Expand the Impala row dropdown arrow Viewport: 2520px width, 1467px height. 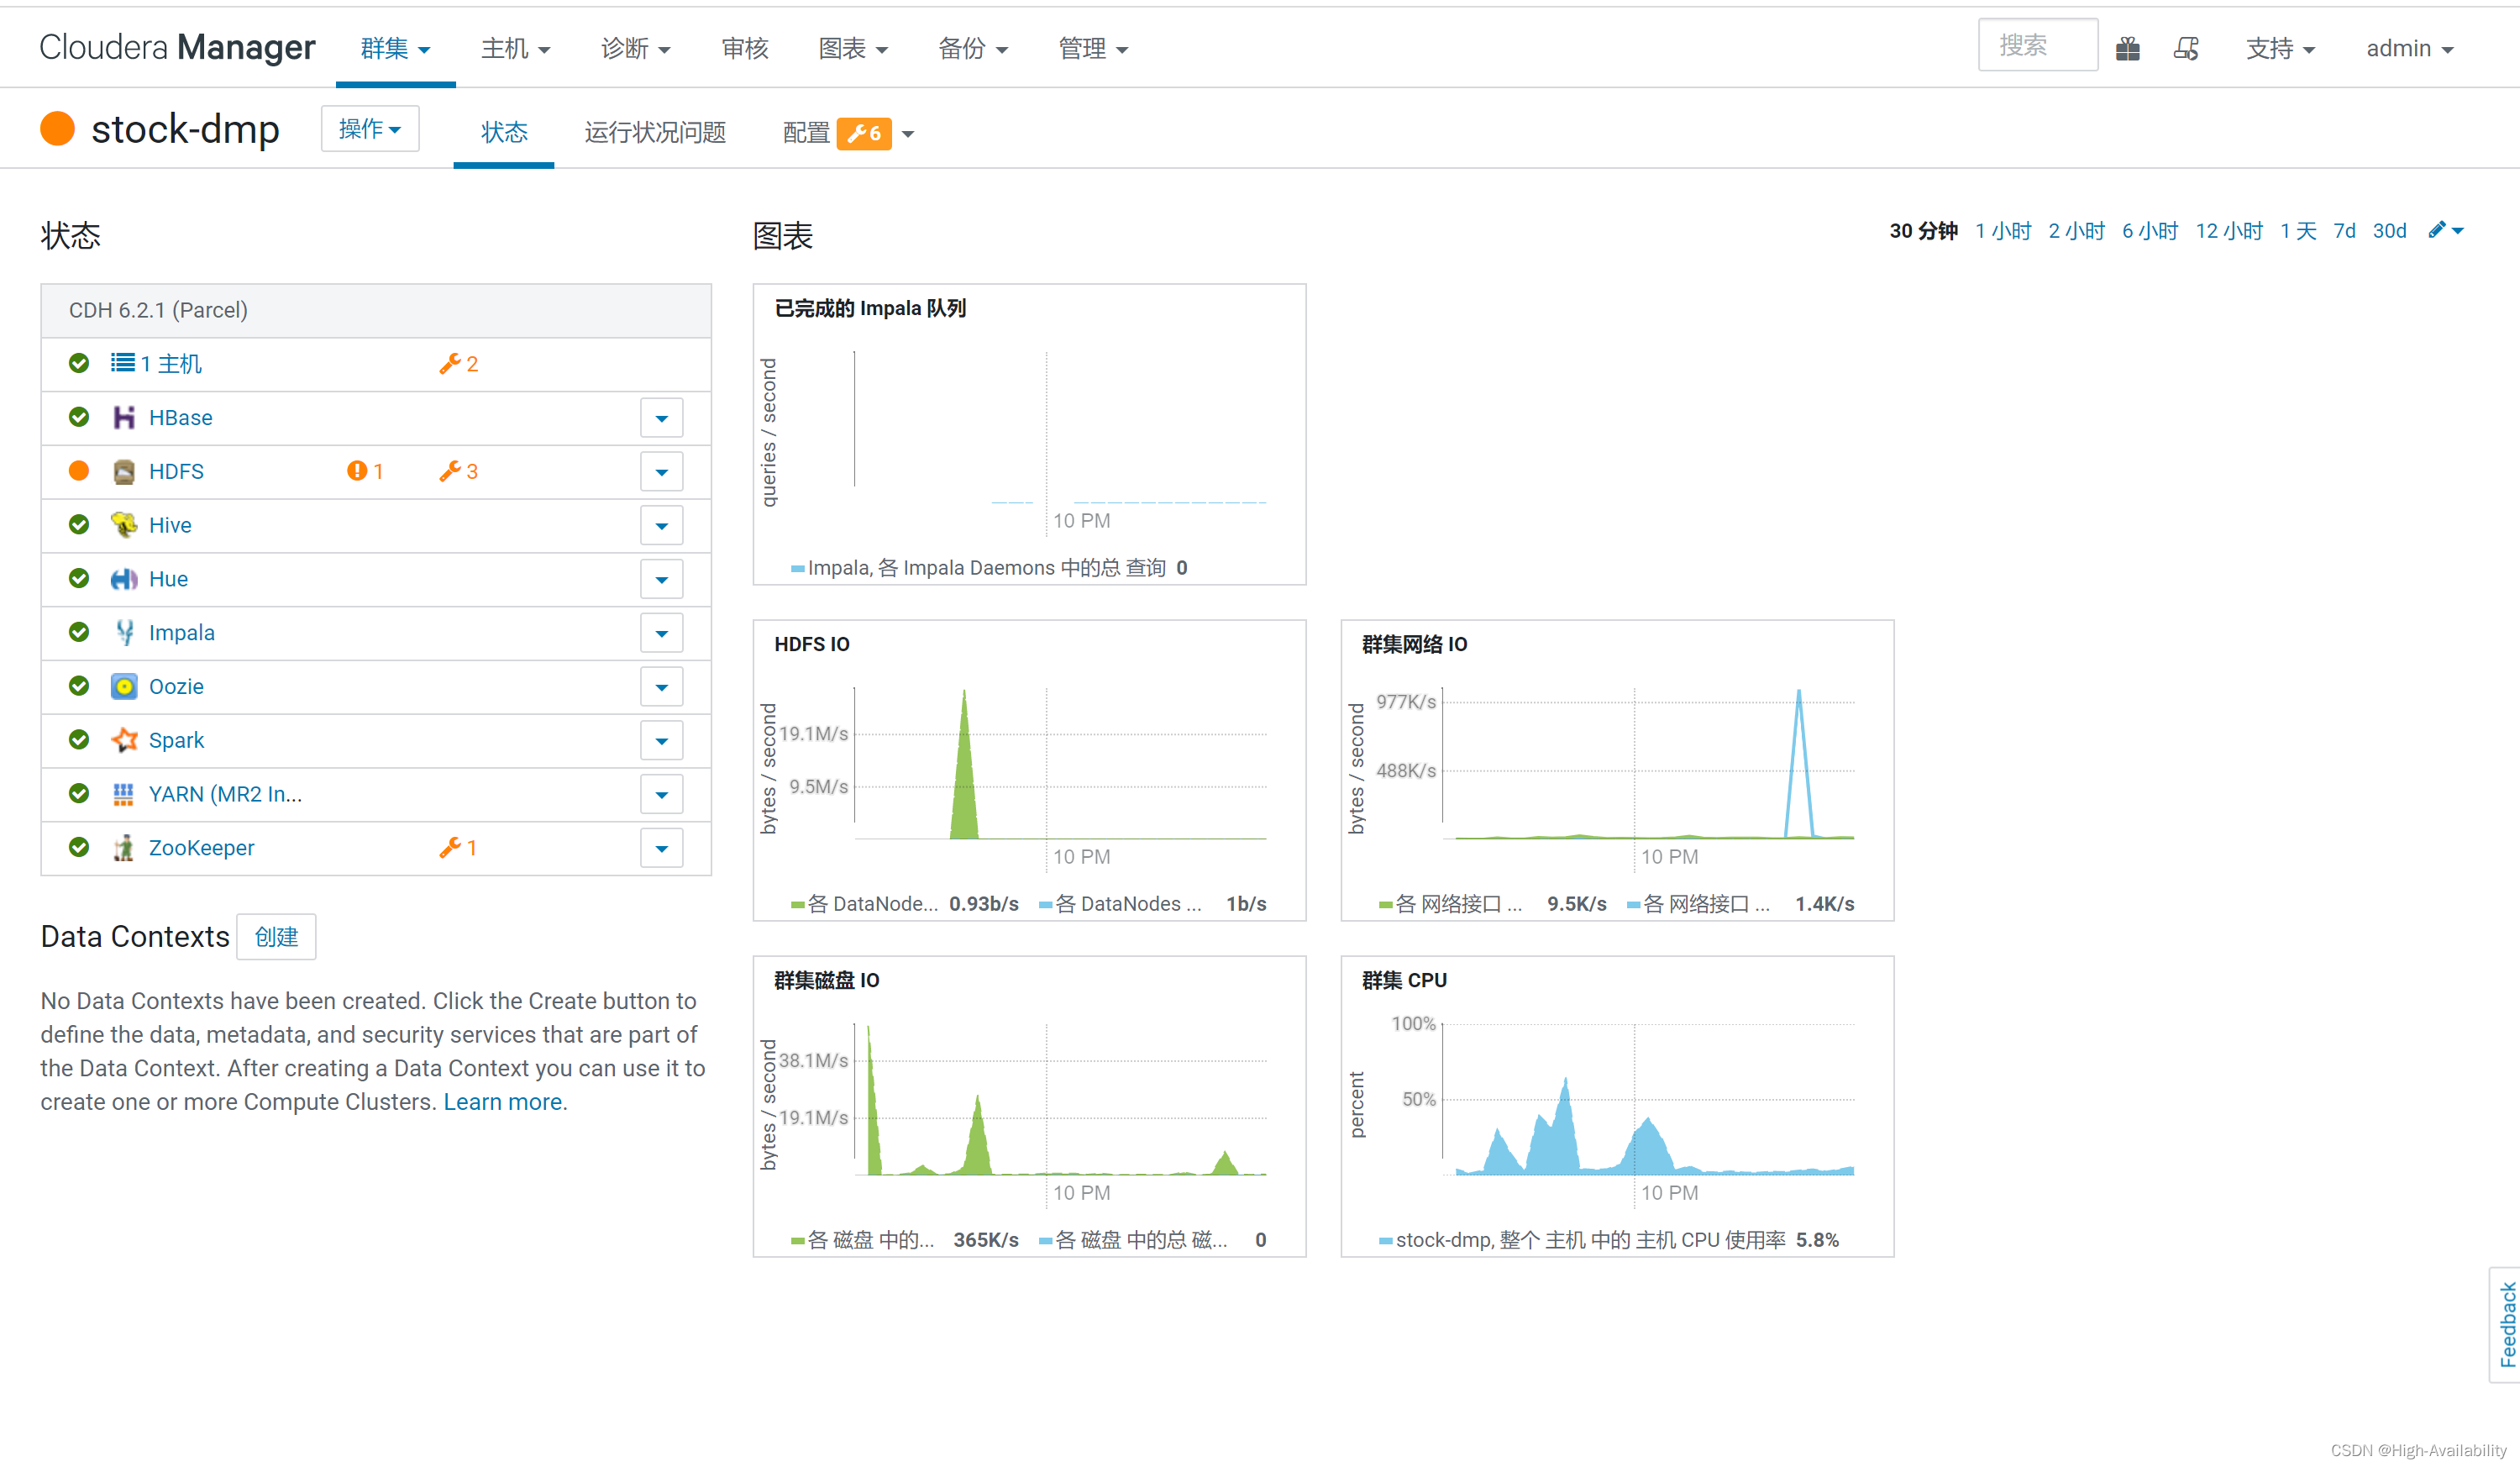tap(661, 633)
